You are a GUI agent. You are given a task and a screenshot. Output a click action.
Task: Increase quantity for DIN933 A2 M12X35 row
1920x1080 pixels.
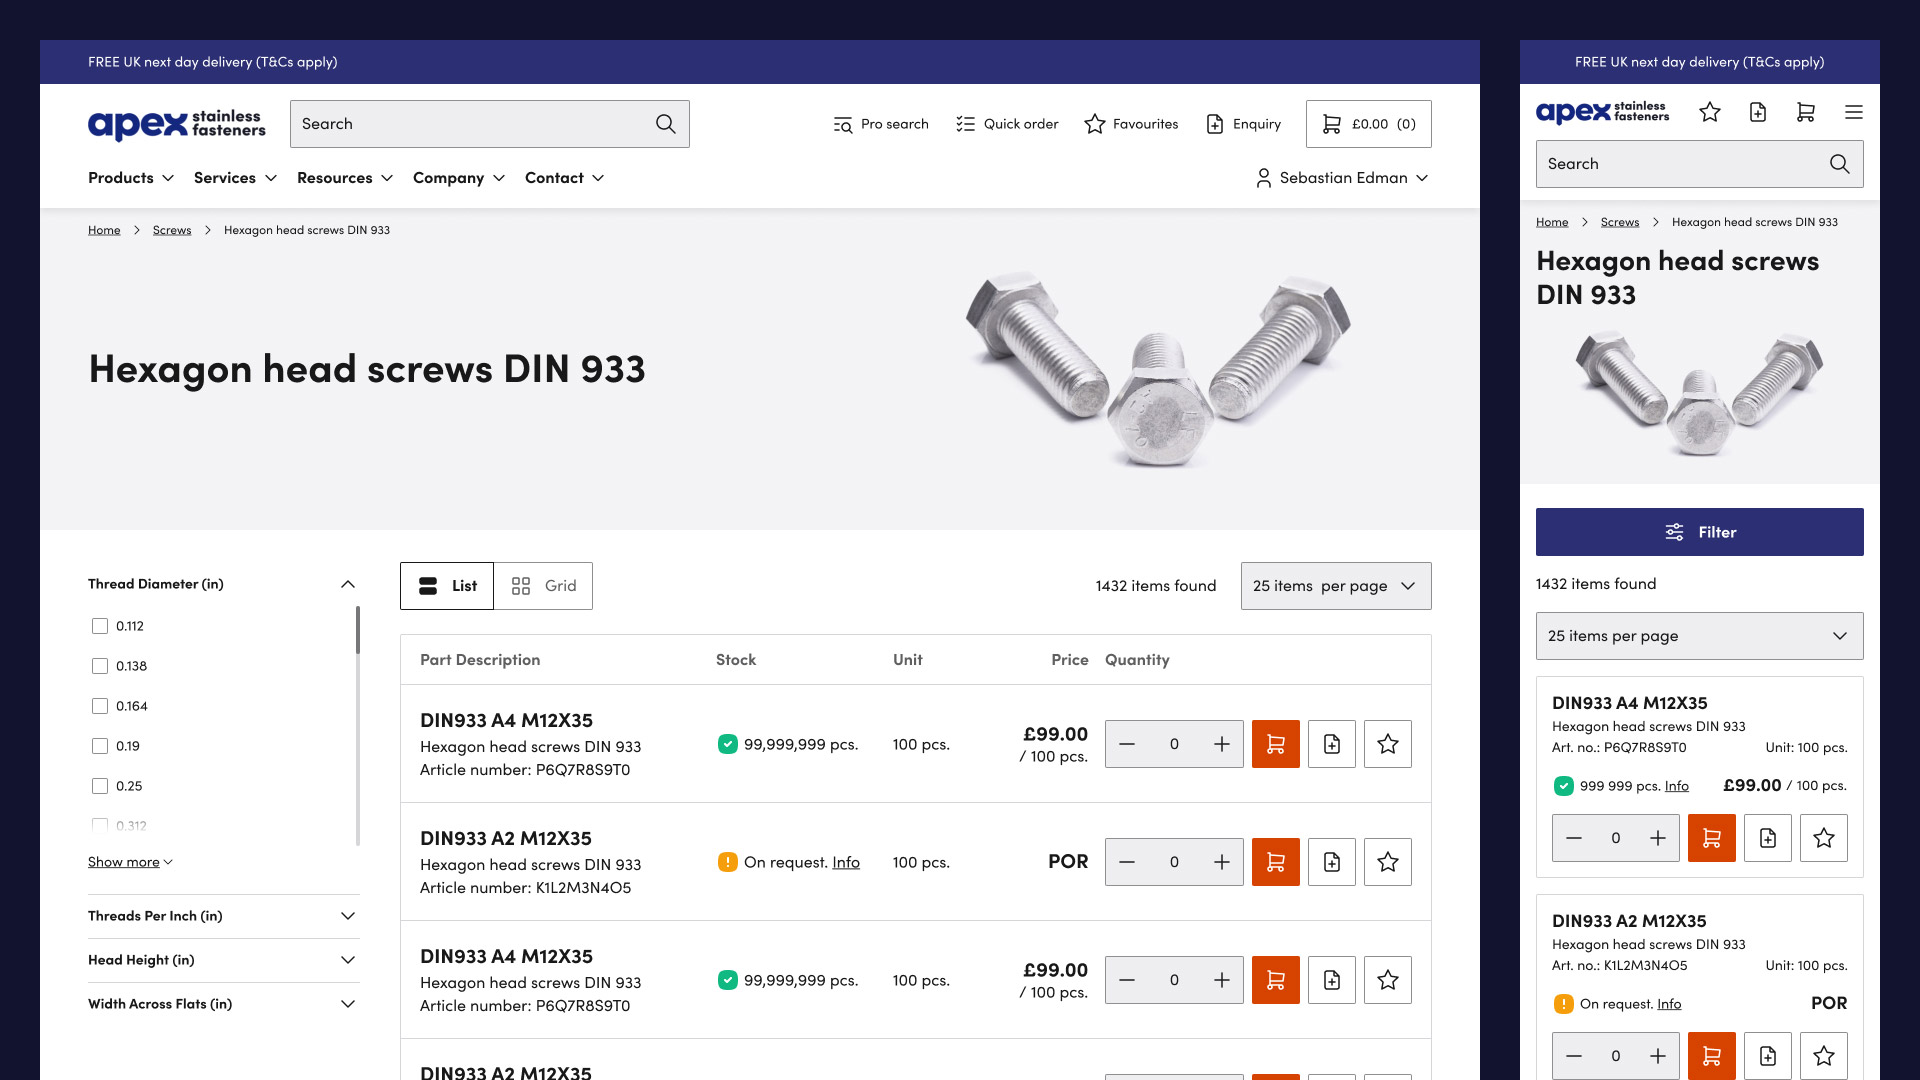(x=1221, y=862)
